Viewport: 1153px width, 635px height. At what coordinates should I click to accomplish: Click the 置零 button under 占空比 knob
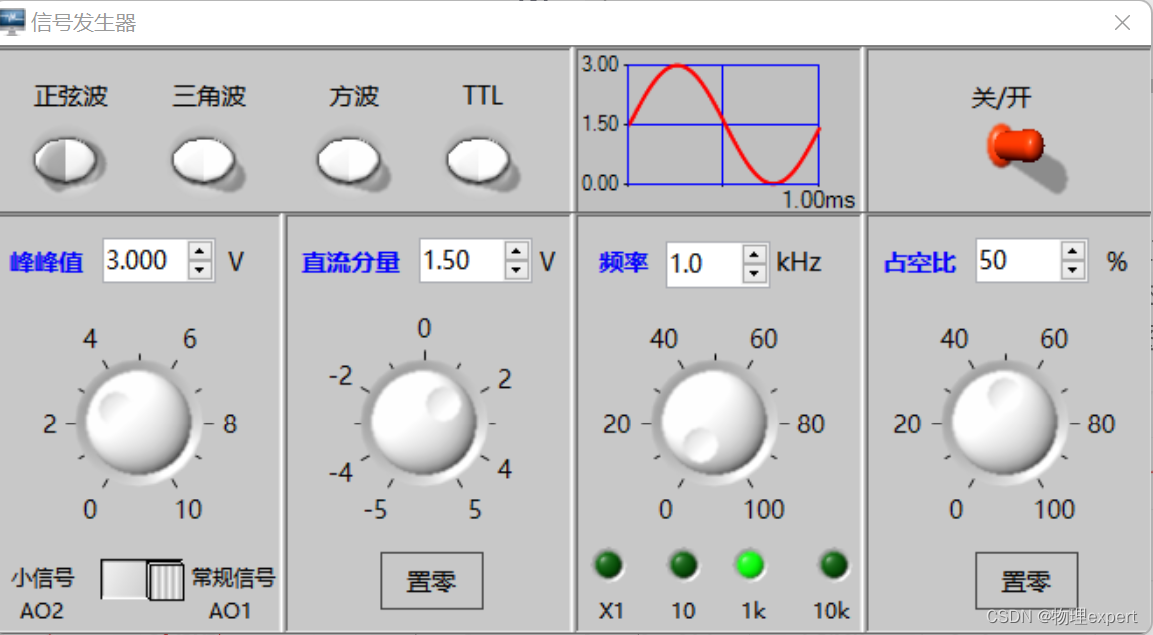[1026, 581]
